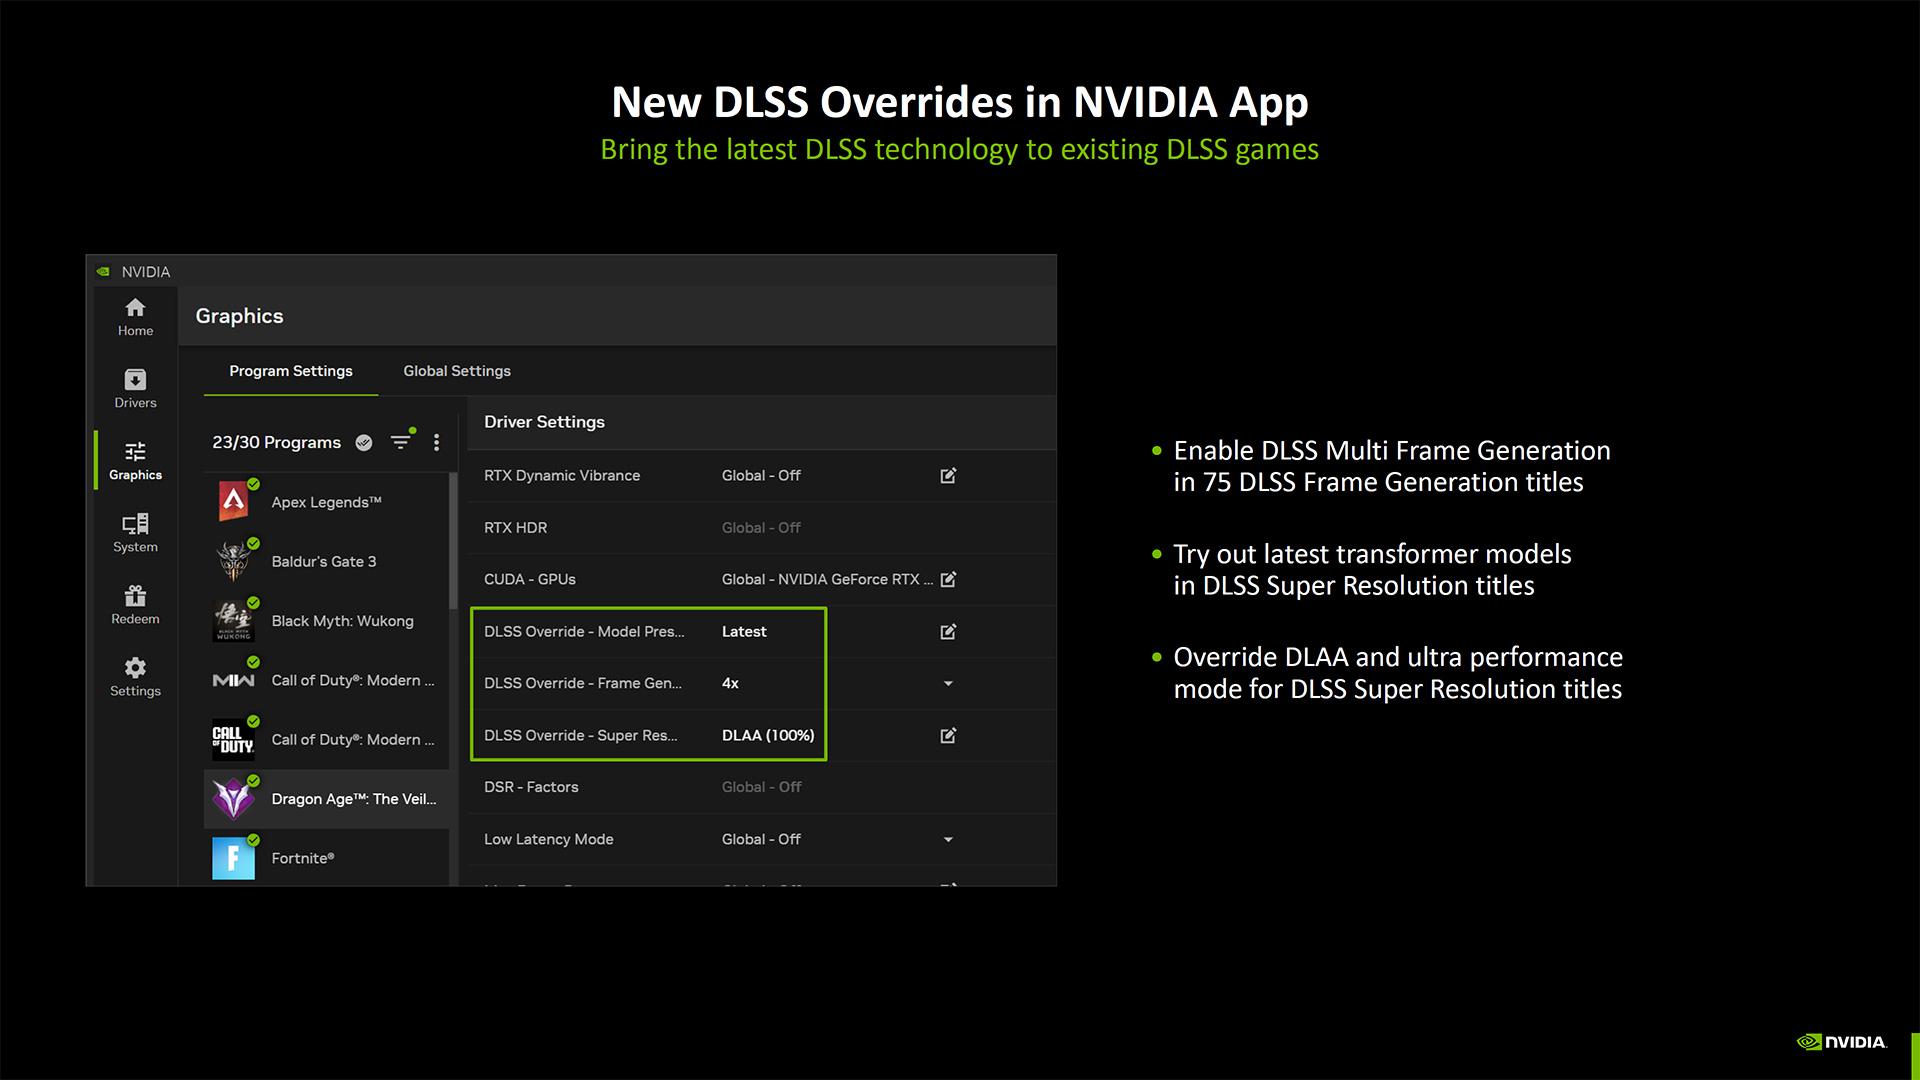Viewport: 1920px width, 1080px height.
Task: Expand Low Latency Mode dropdown
Action: tap(947, 839)
